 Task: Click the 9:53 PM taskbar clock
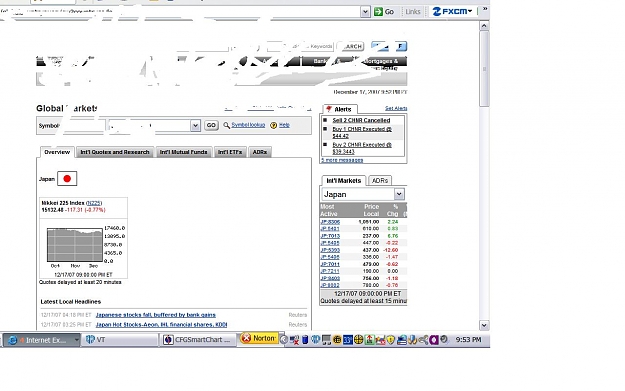pos(468,340)
